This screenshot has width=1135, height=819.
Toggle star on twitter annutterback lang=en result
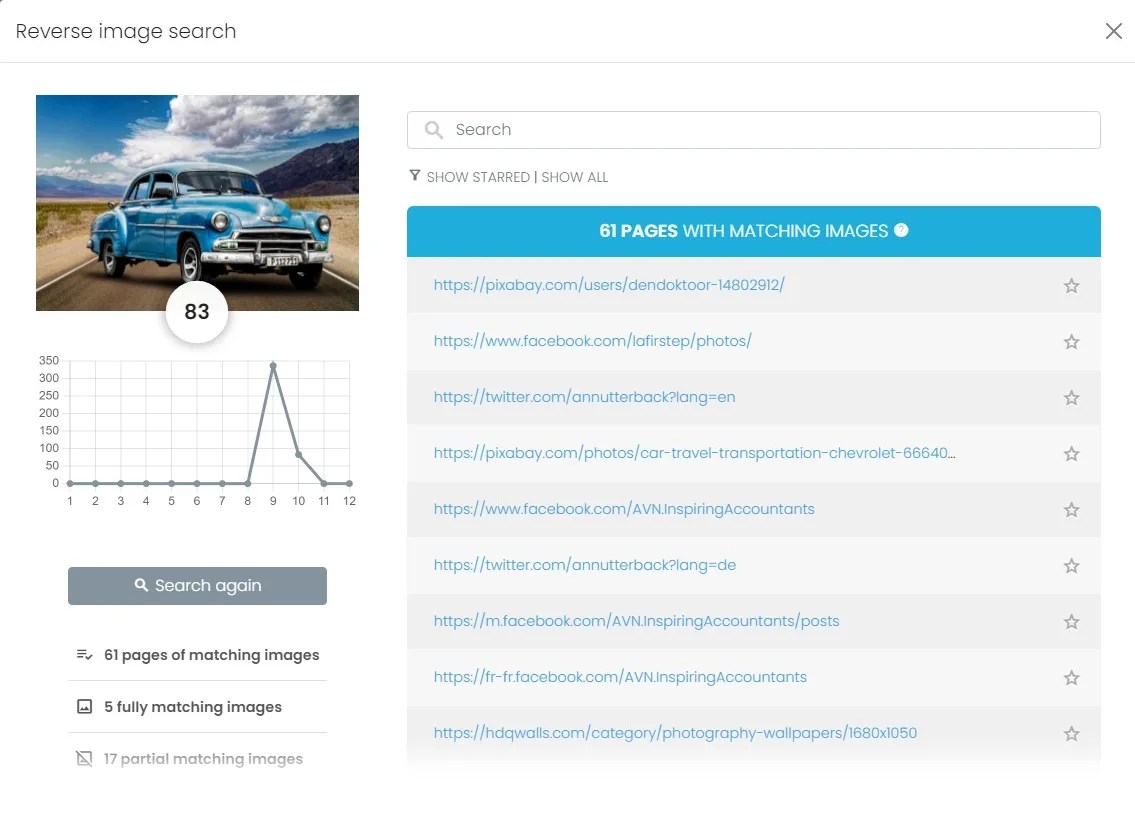[x=1071, y=398]
